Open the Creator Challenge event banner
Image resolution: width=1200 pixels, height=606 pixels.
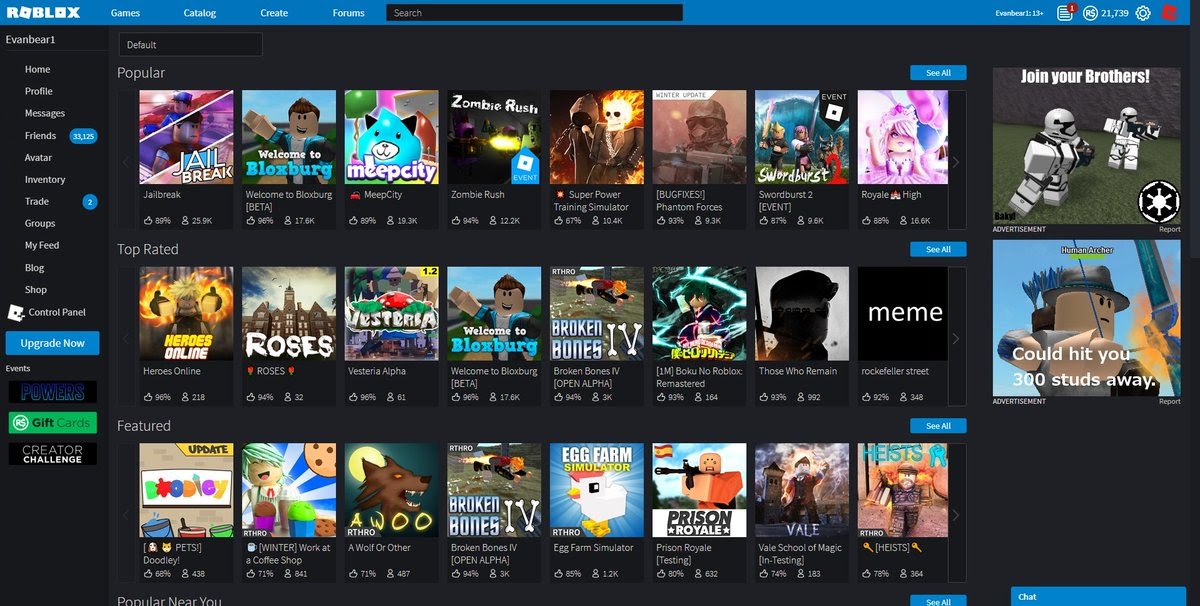tap(53, 454)
